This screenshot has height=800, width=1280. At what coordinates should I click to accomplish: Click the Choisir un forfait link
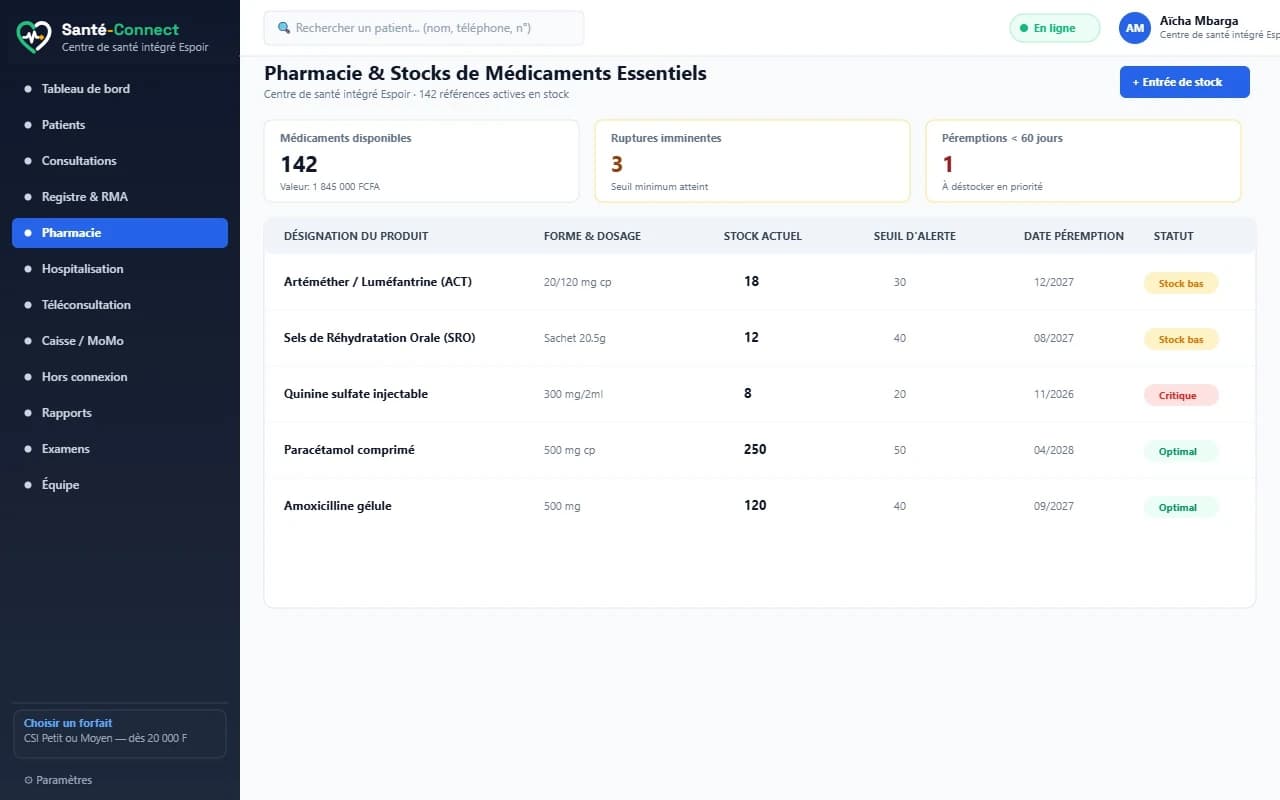(68, 723)
